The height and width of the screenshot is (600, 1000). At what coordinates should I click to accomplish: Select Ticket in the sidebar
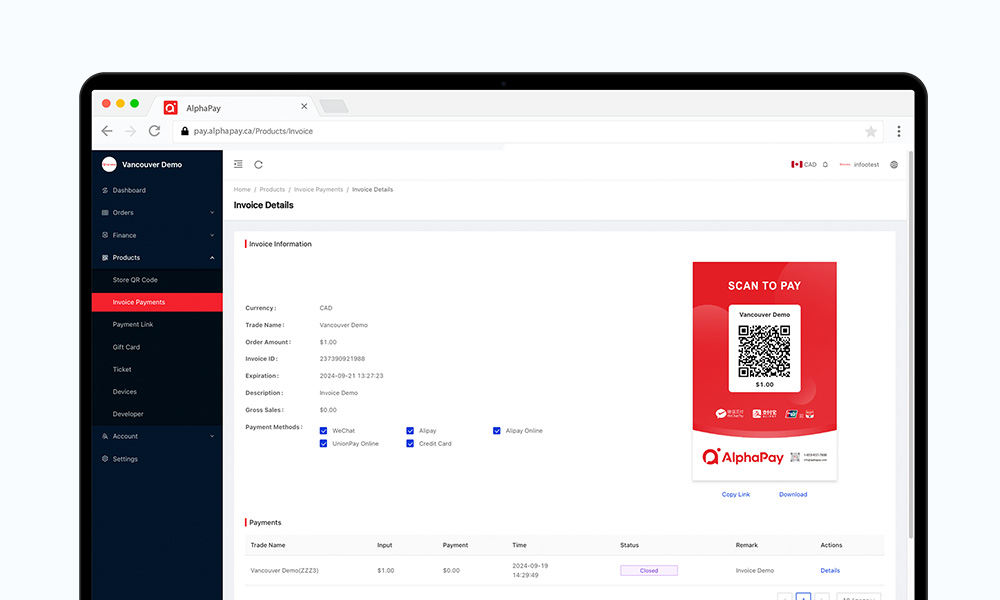coord(157,369)
